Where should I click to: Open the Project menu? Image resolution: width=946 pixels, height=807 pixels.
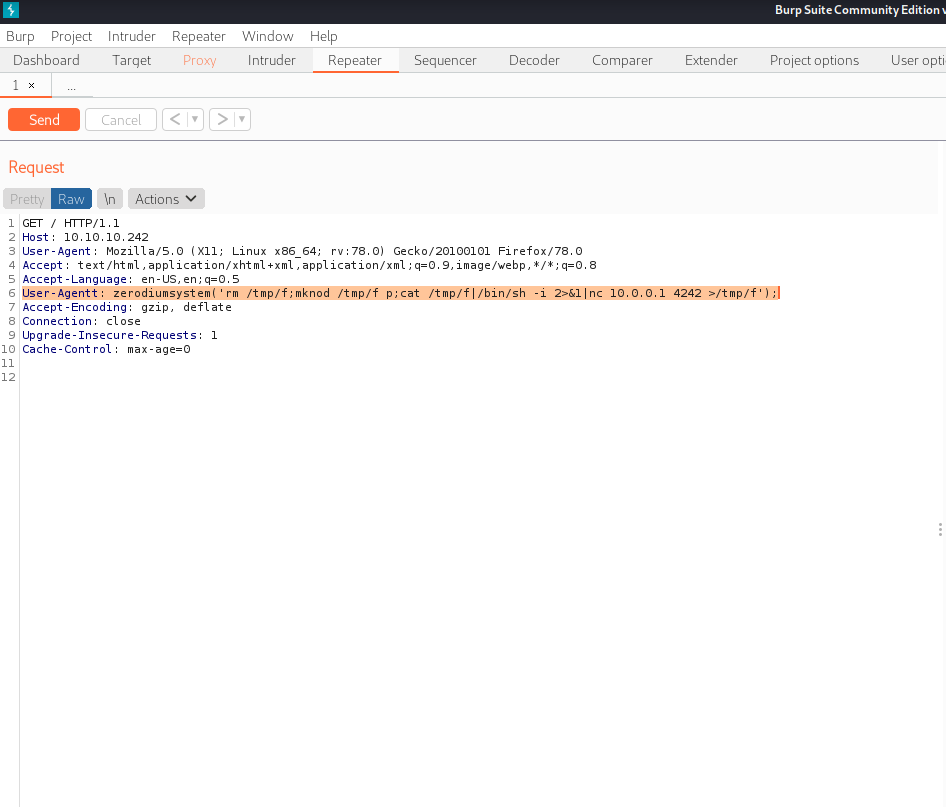click(x=71, y=36)
